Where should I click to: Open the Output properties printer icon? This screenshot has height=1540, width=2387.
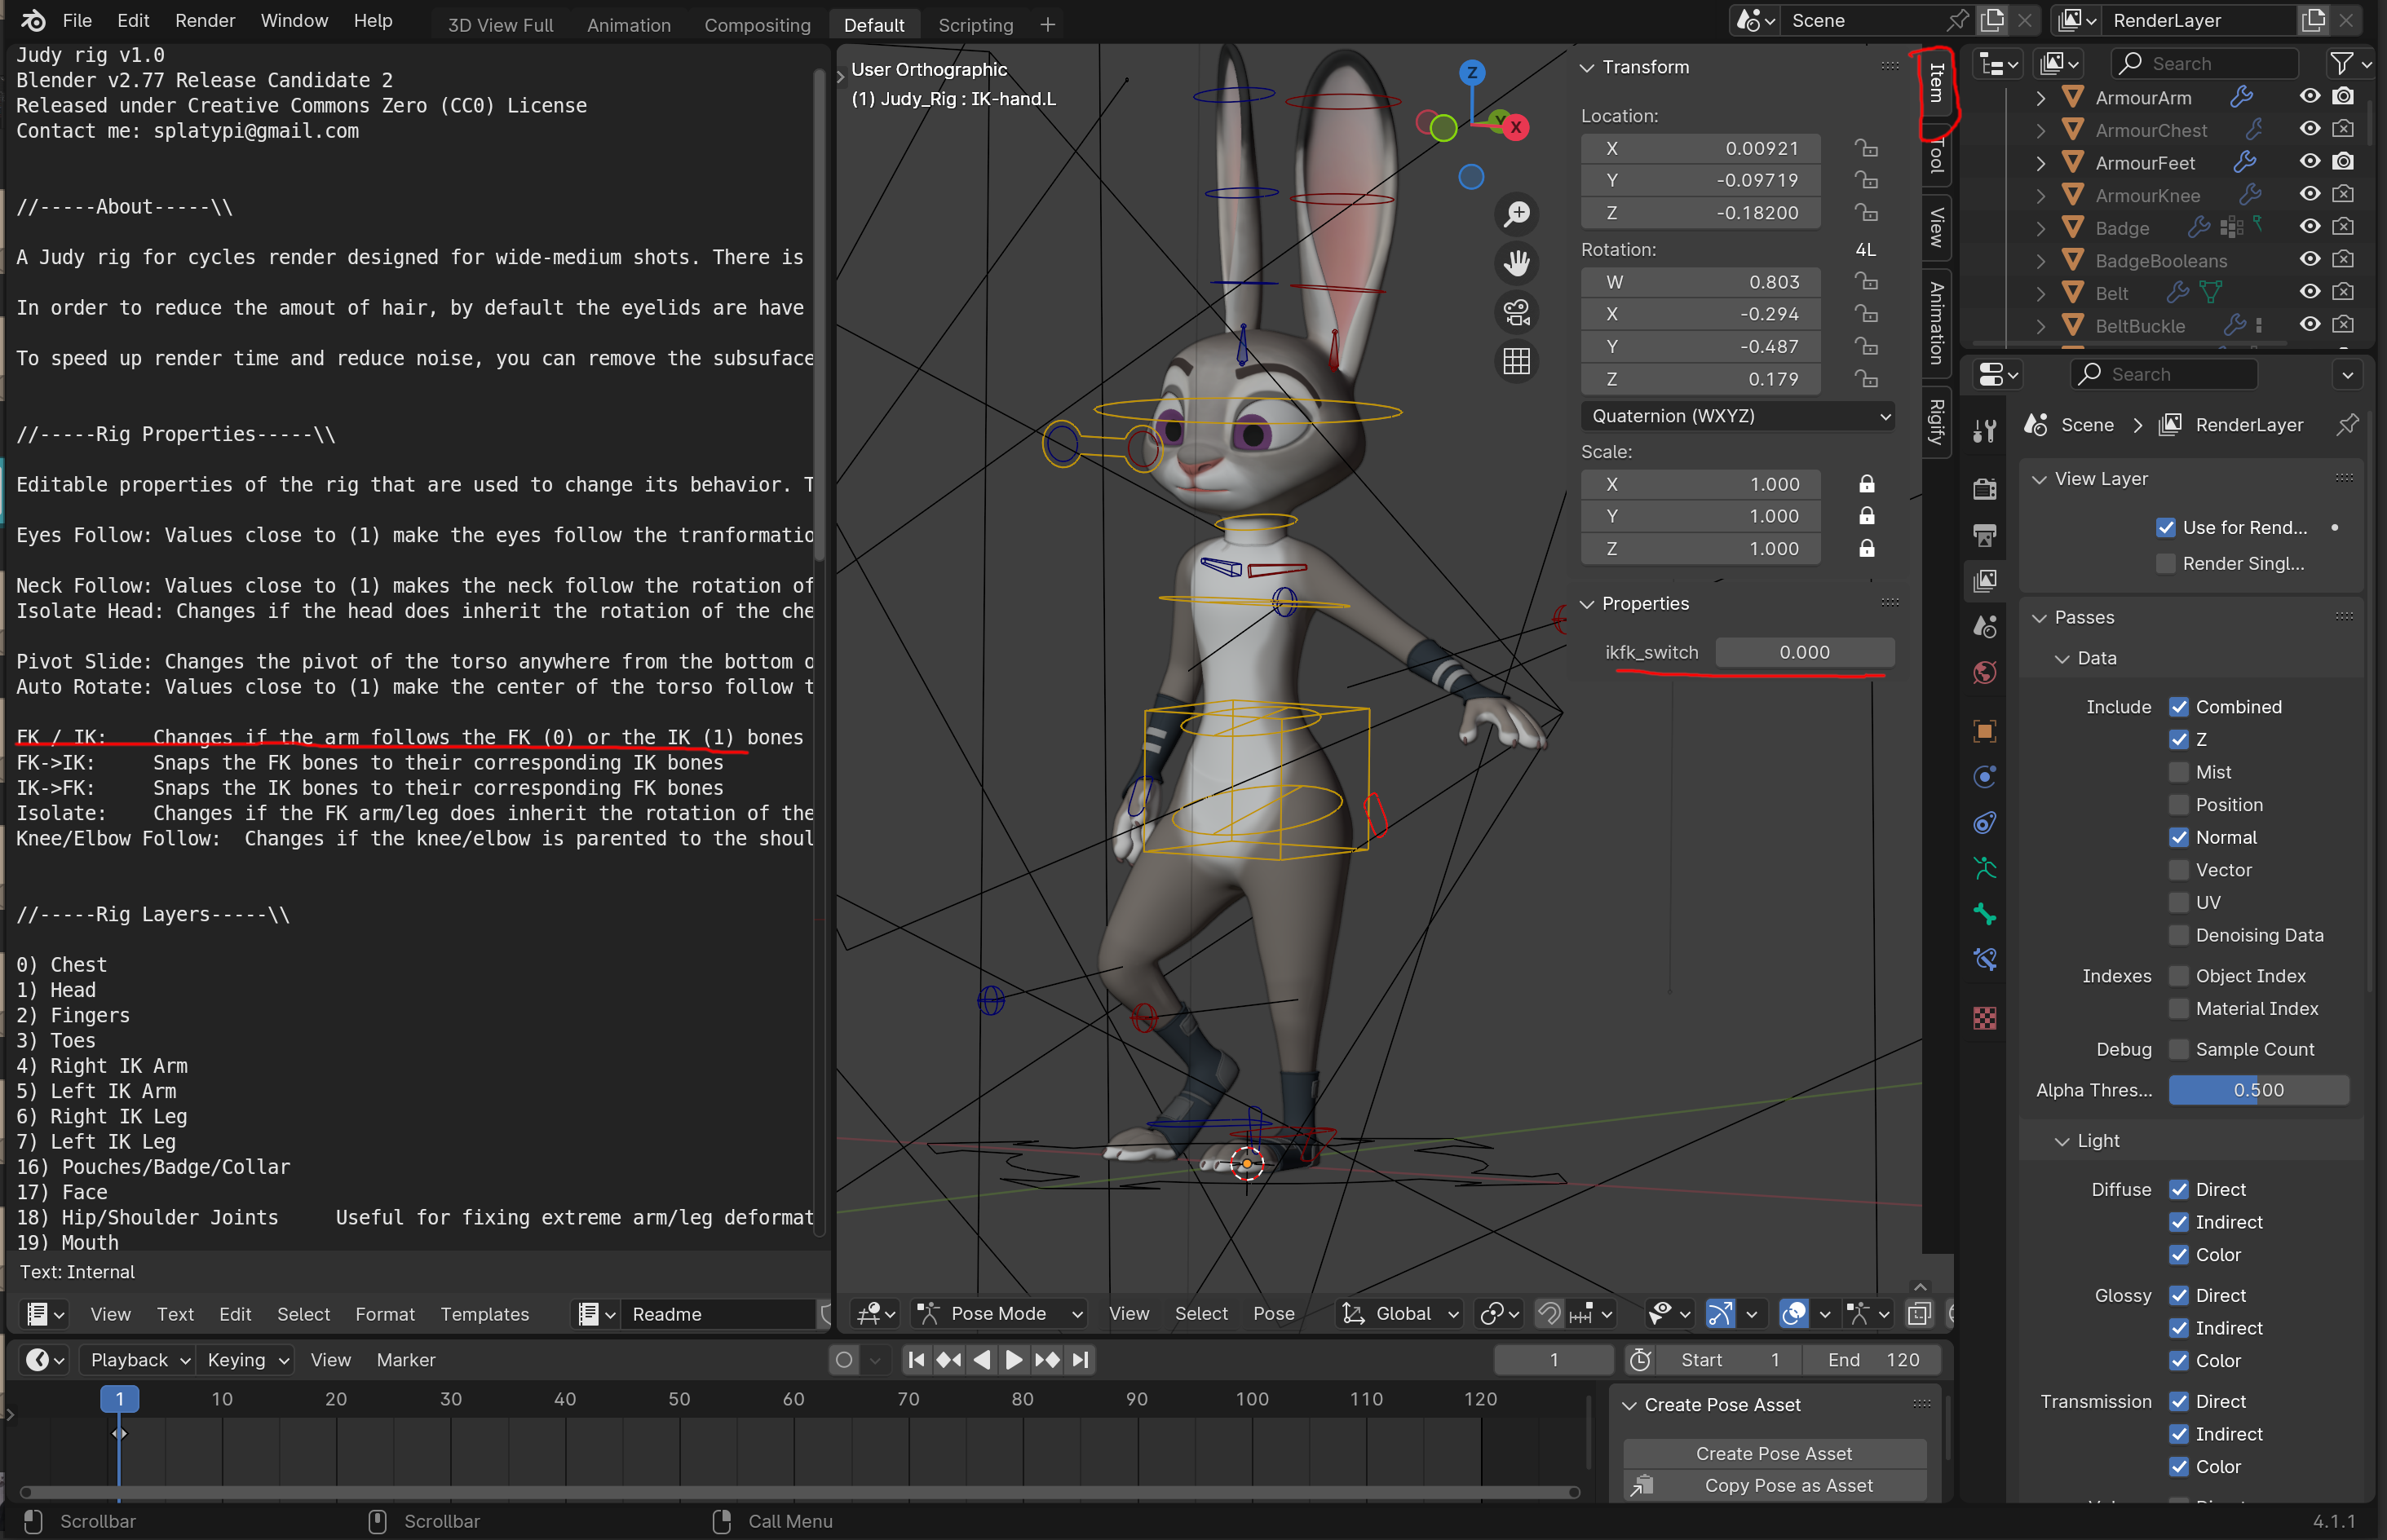coord(1985,535)
